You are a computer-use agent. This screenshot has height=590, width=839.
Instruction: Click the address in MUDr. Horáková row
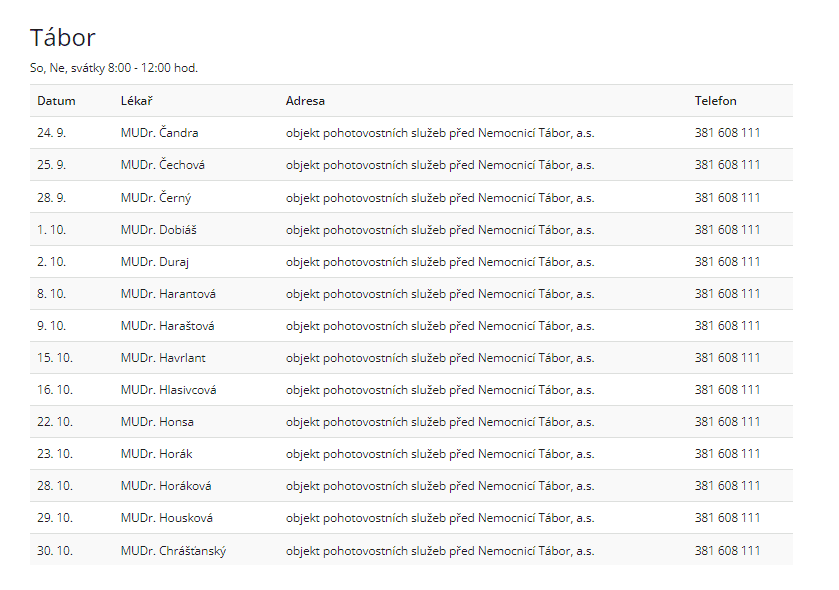point(439,486)
